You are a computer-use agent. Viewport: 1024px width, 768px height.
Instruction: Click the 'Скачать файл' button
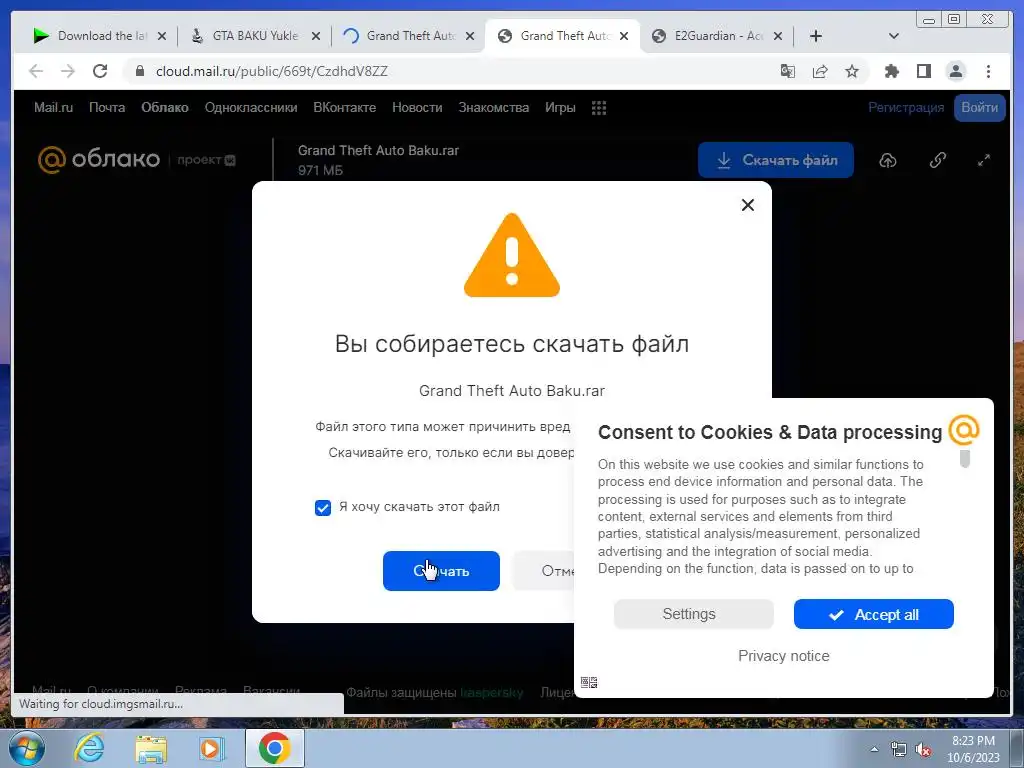(x=776, y=160)
